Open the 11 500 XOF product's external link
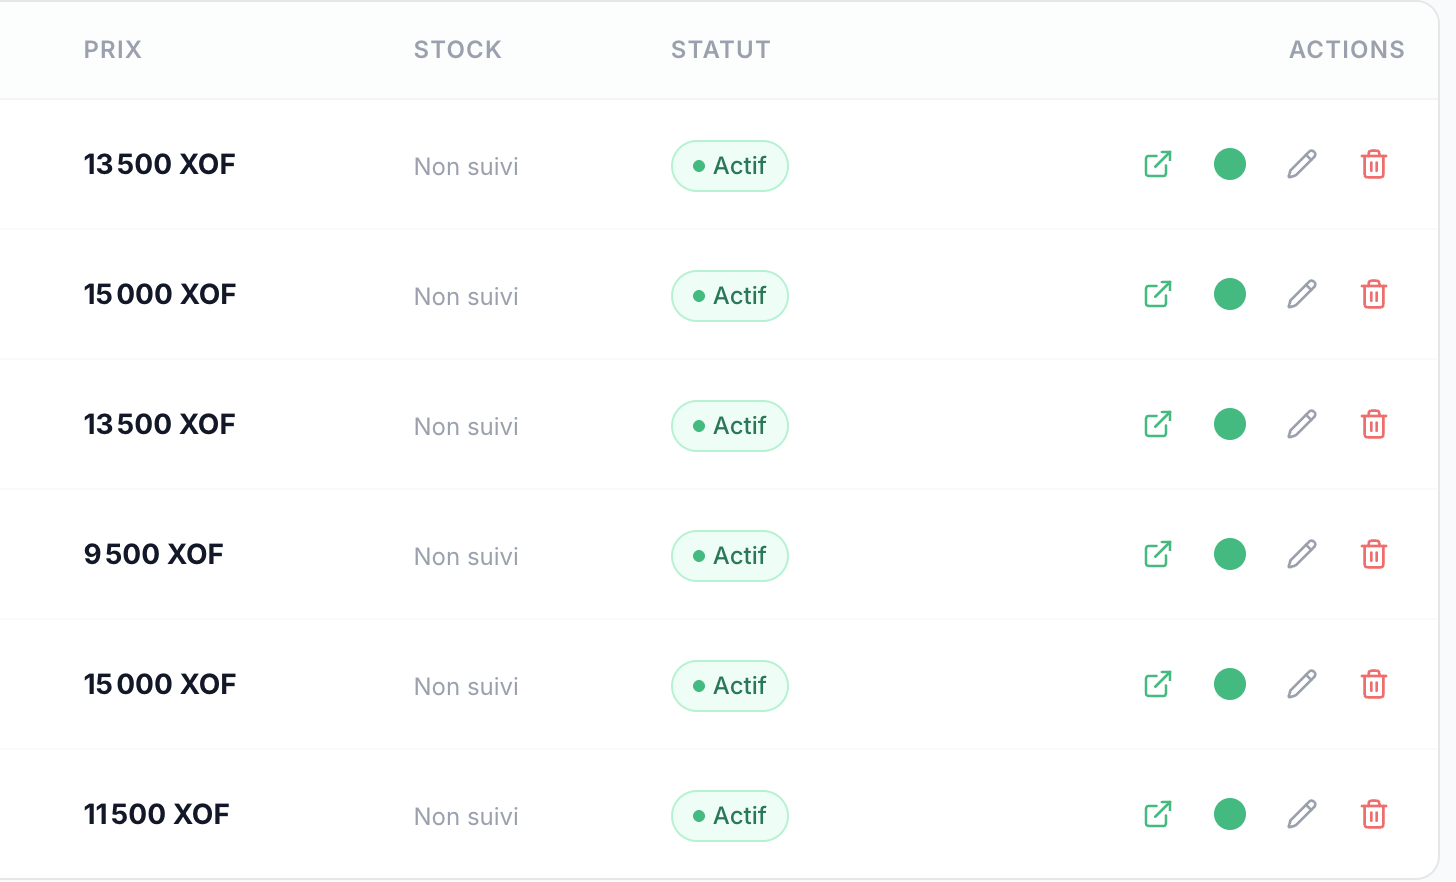1456x882 pixels. [1158, 814]
